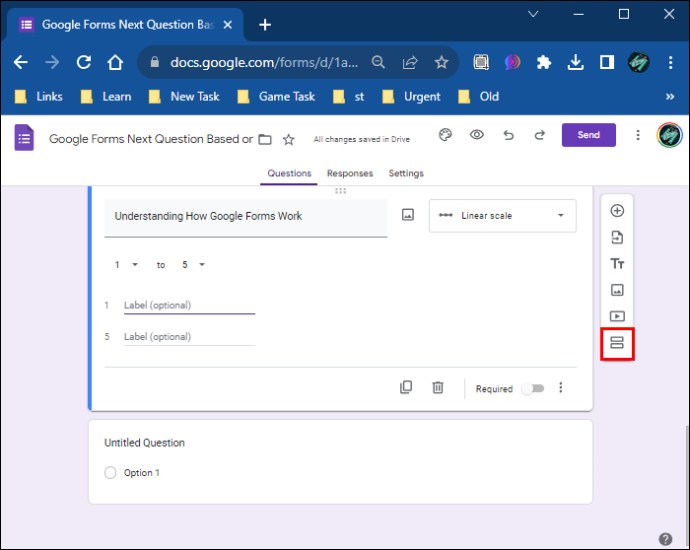This screenshot has height=550, width=690.
Task: Open the Game Task bookmark folder
Action: pos(276,96)
